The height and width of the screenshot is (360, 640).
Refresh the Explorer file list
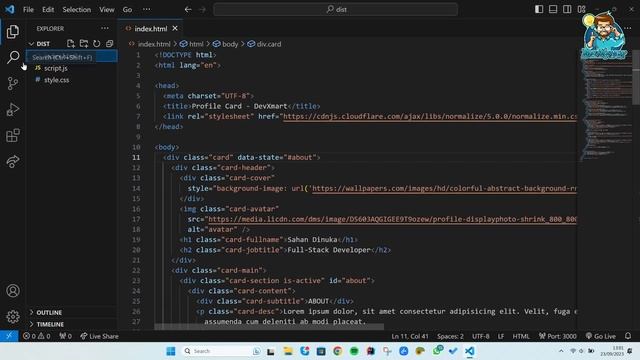click(97, 44)
